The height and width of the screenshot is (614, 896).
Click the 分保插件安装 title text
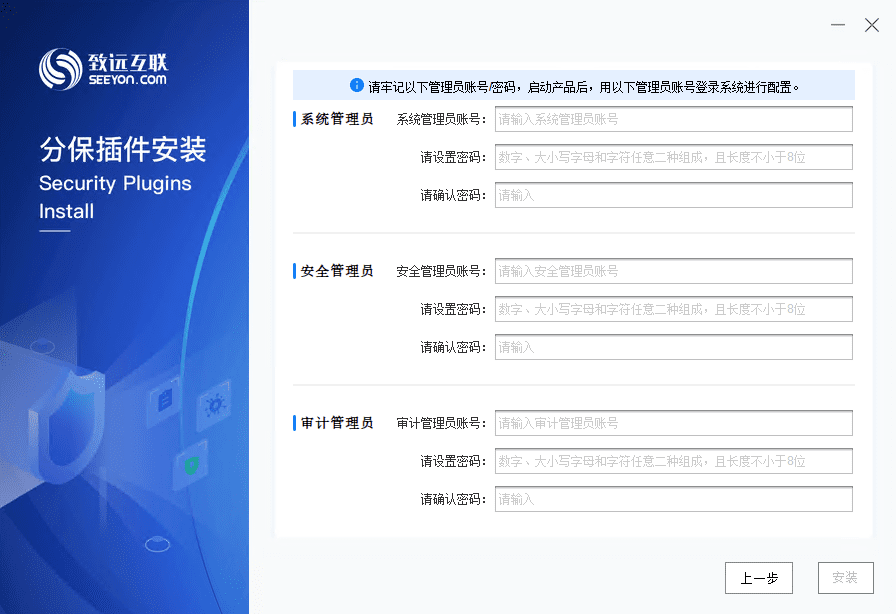click(x=123, y=150)
